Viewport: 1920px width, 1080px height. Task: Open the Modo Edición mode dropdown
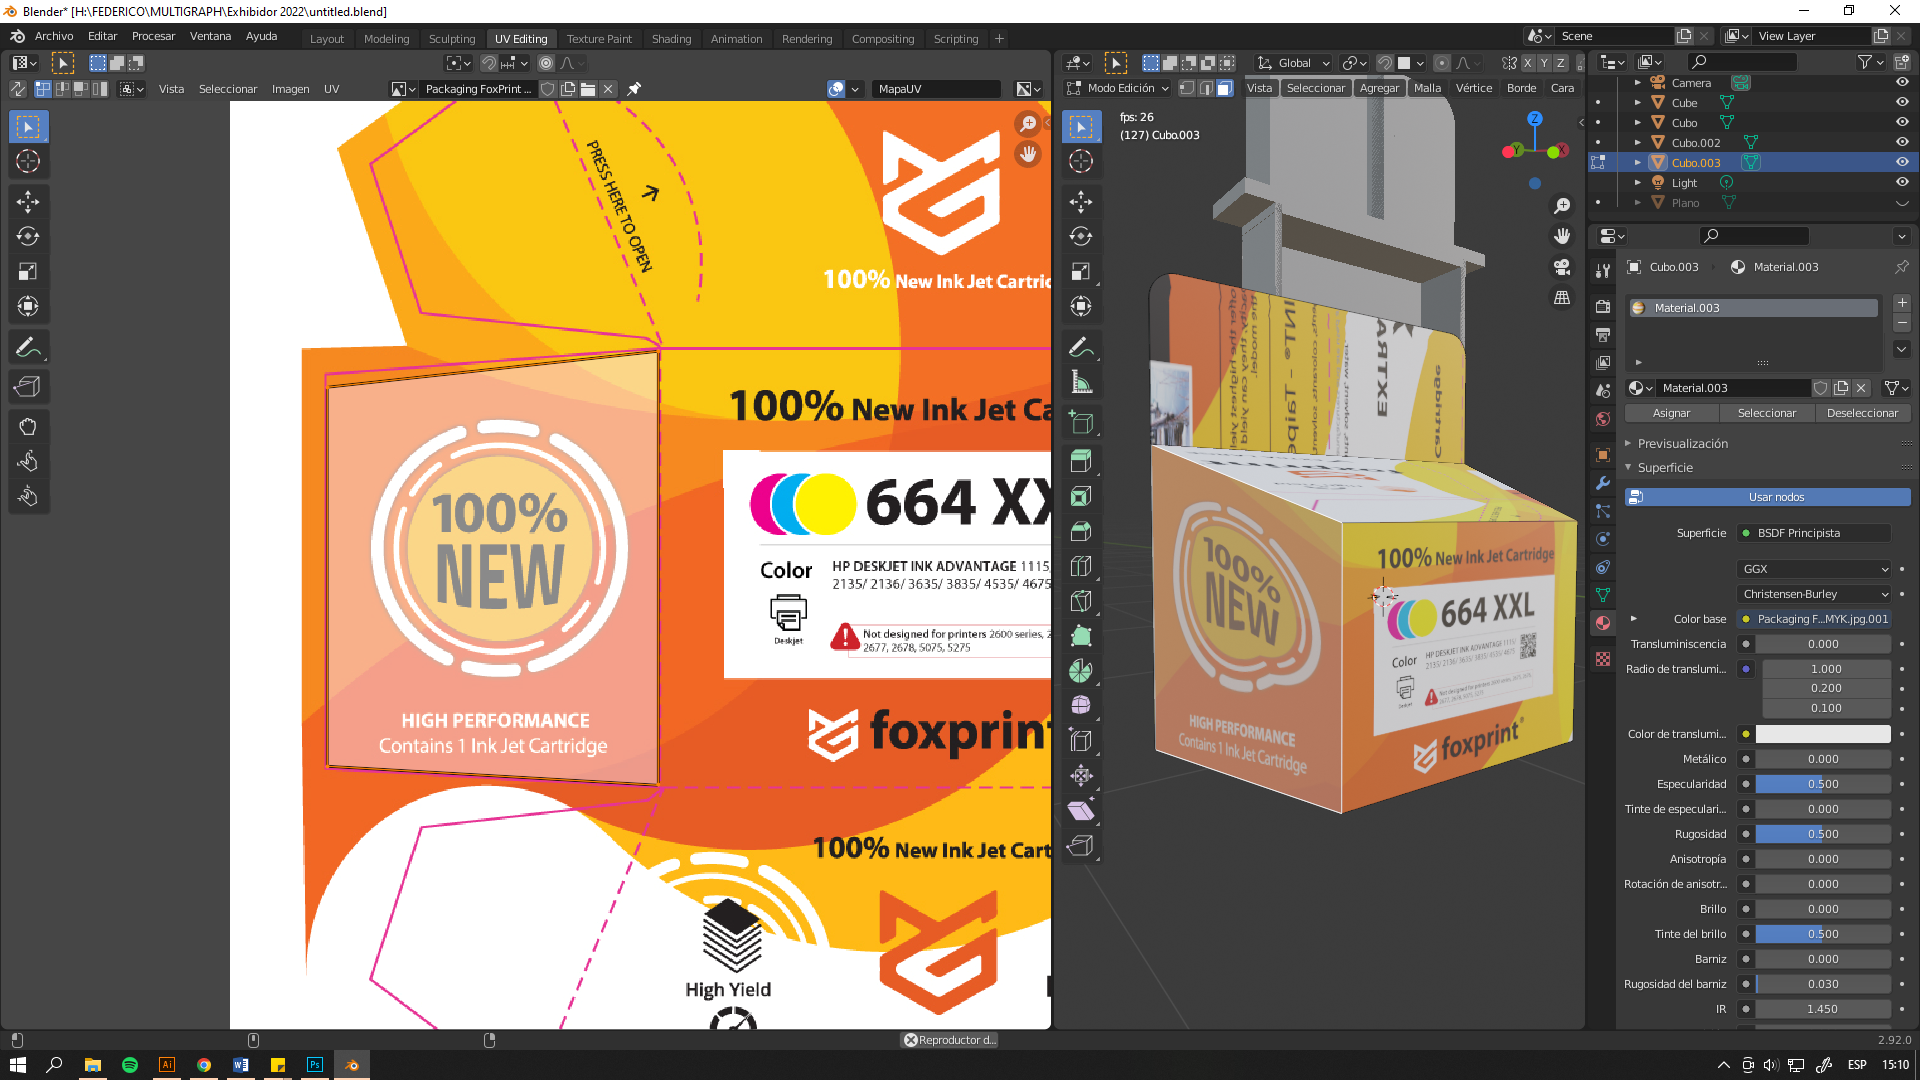pyautogui.click(x=1118, y=88)
